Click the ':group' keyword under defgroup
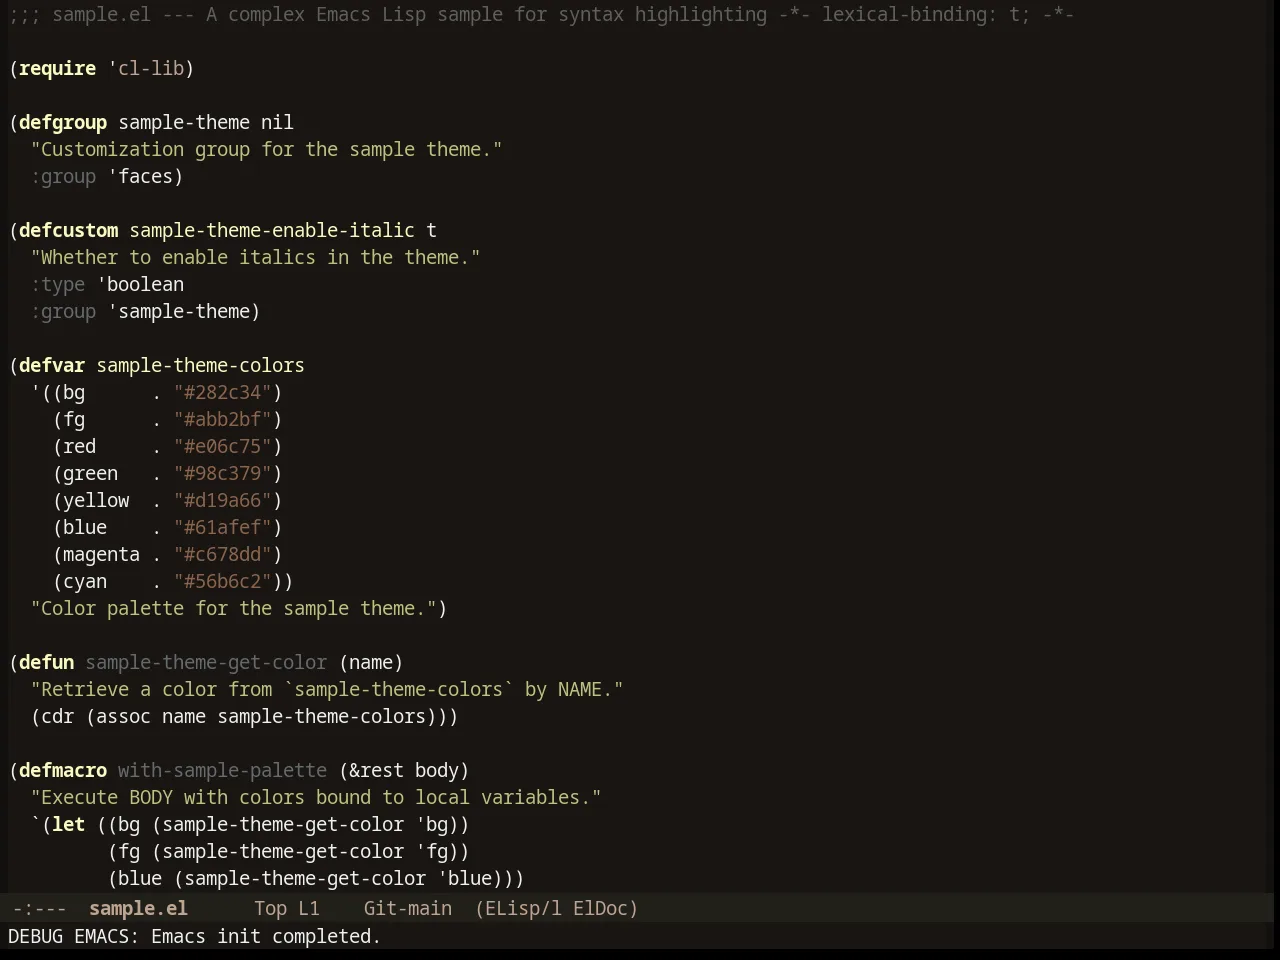This screenshot has width=1280, height=960. tap(63, 177)
